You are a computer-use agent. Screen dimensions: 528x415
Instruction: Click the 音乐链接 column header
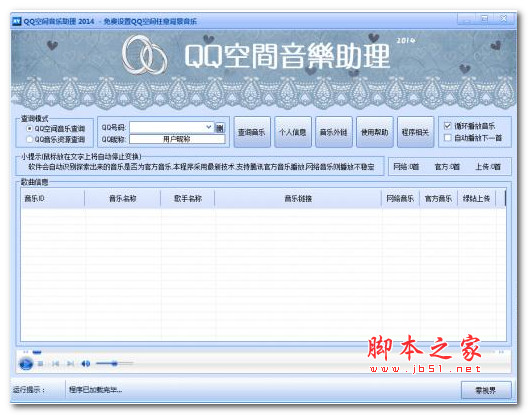(298, 198)
